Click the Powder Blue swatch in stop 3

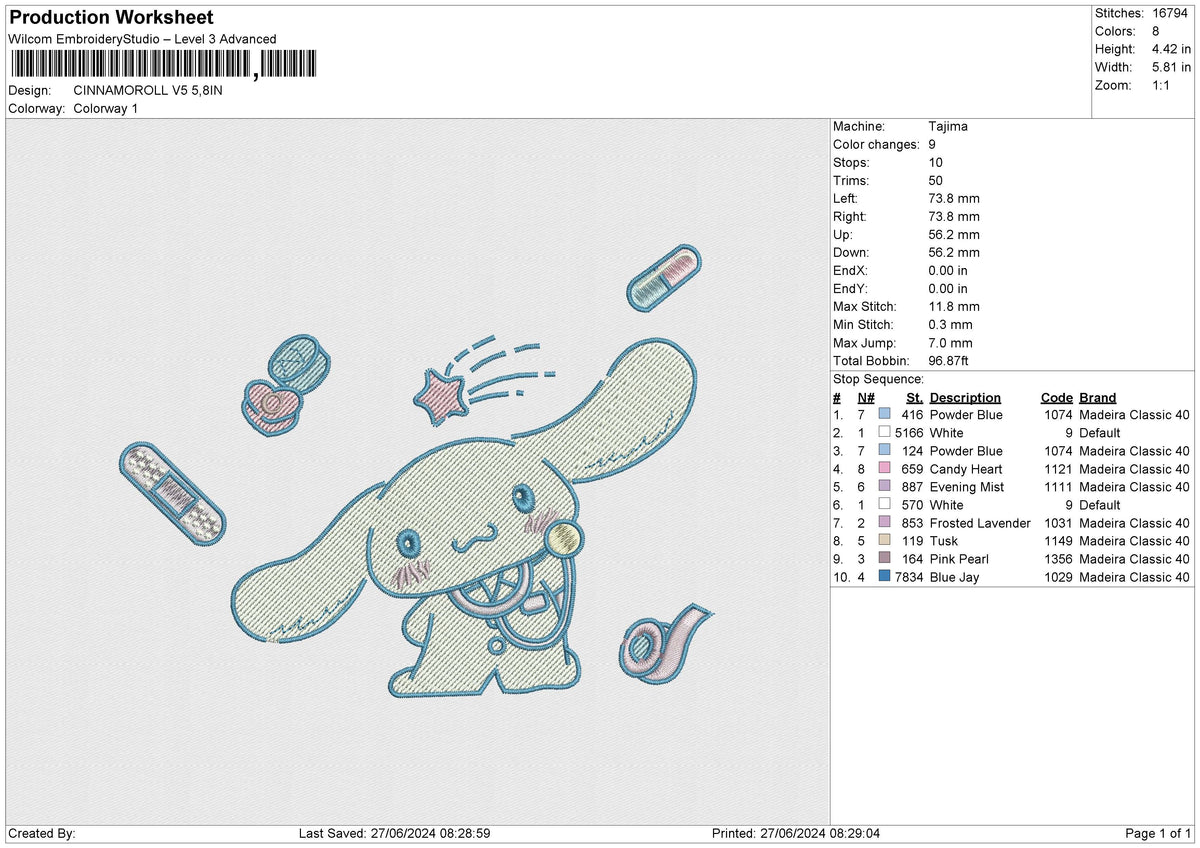coord(884,451)
